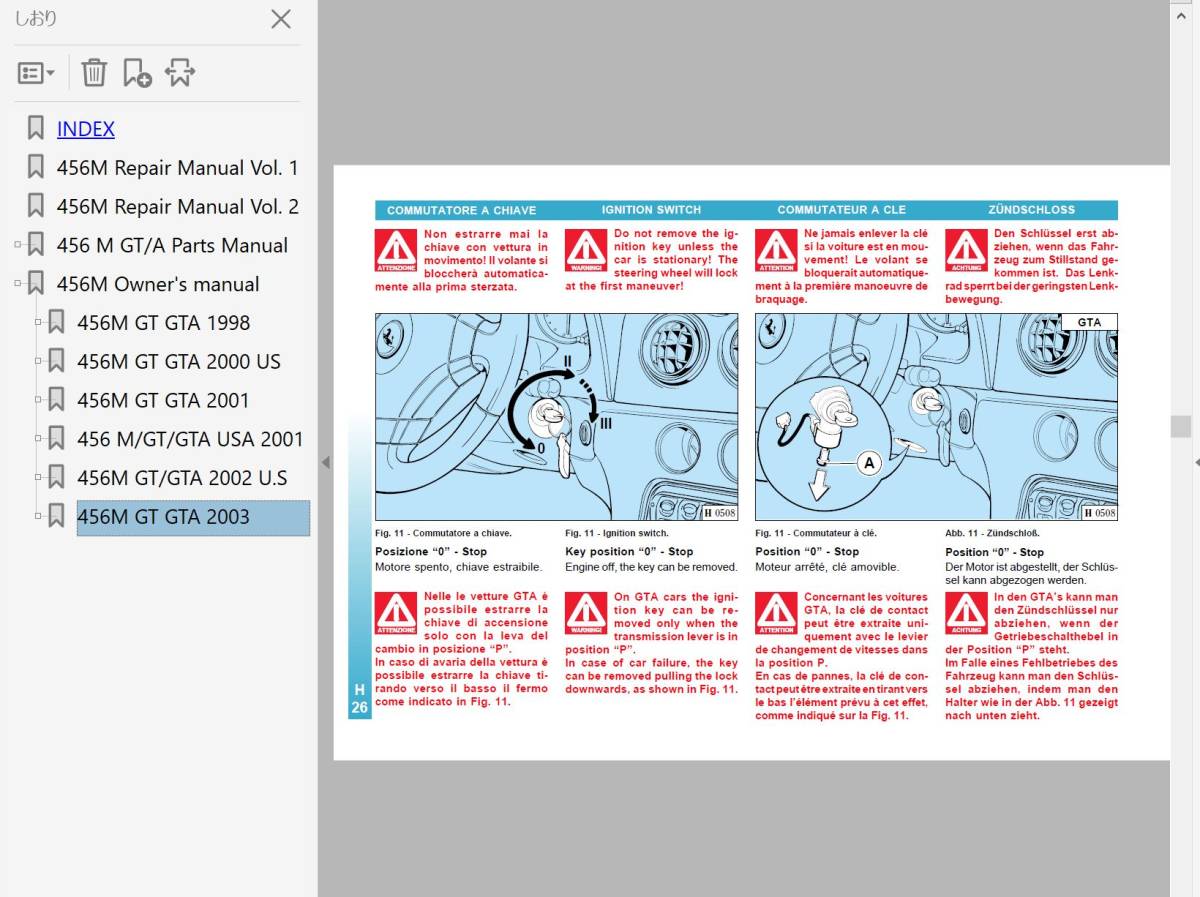This screenshot has width=1200, height=897.
Task: Click the circled A callout in the figure
Action: [869, 463]
